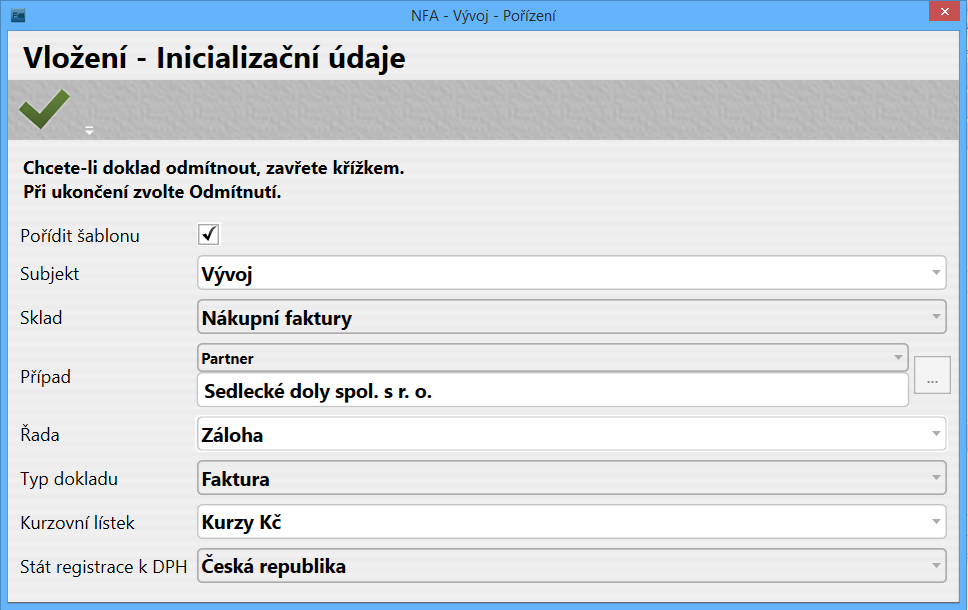Close the NFA - Vývoj - Pořízení window
This screenshot has height=610, width=968.
click(941, 13)
